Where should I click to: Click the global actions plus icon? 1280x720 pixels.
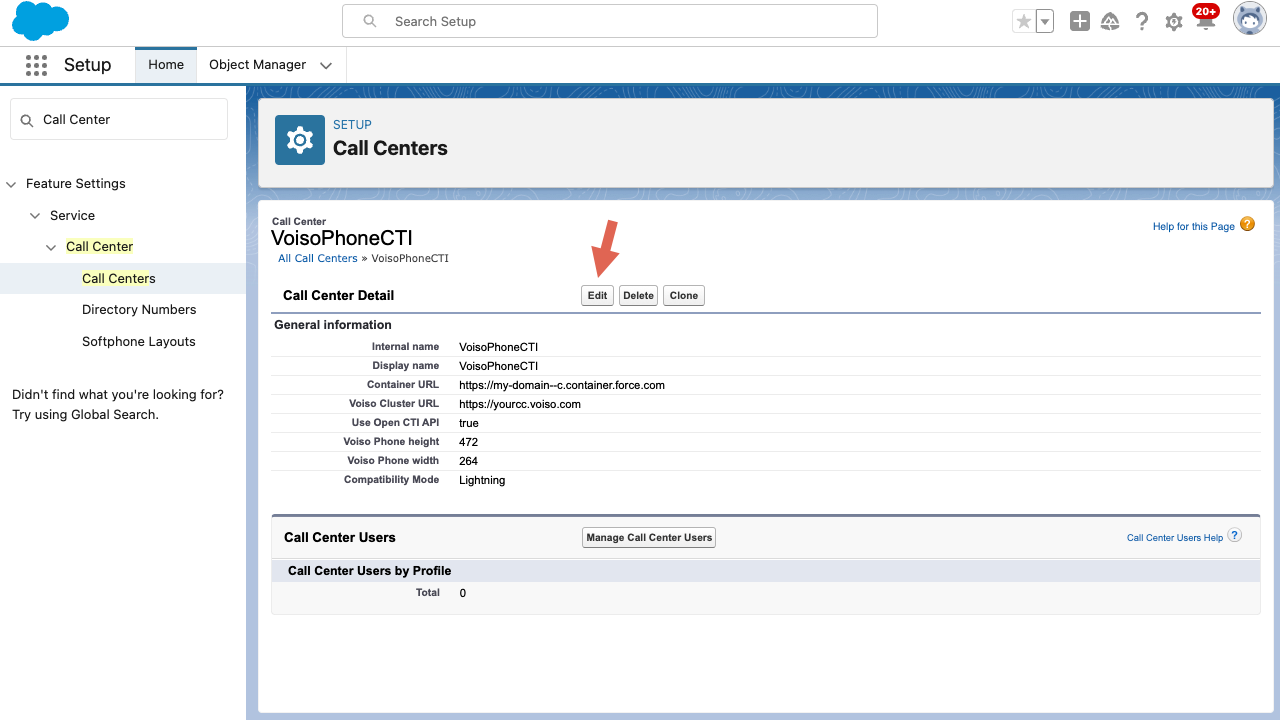pos(1080,21)
